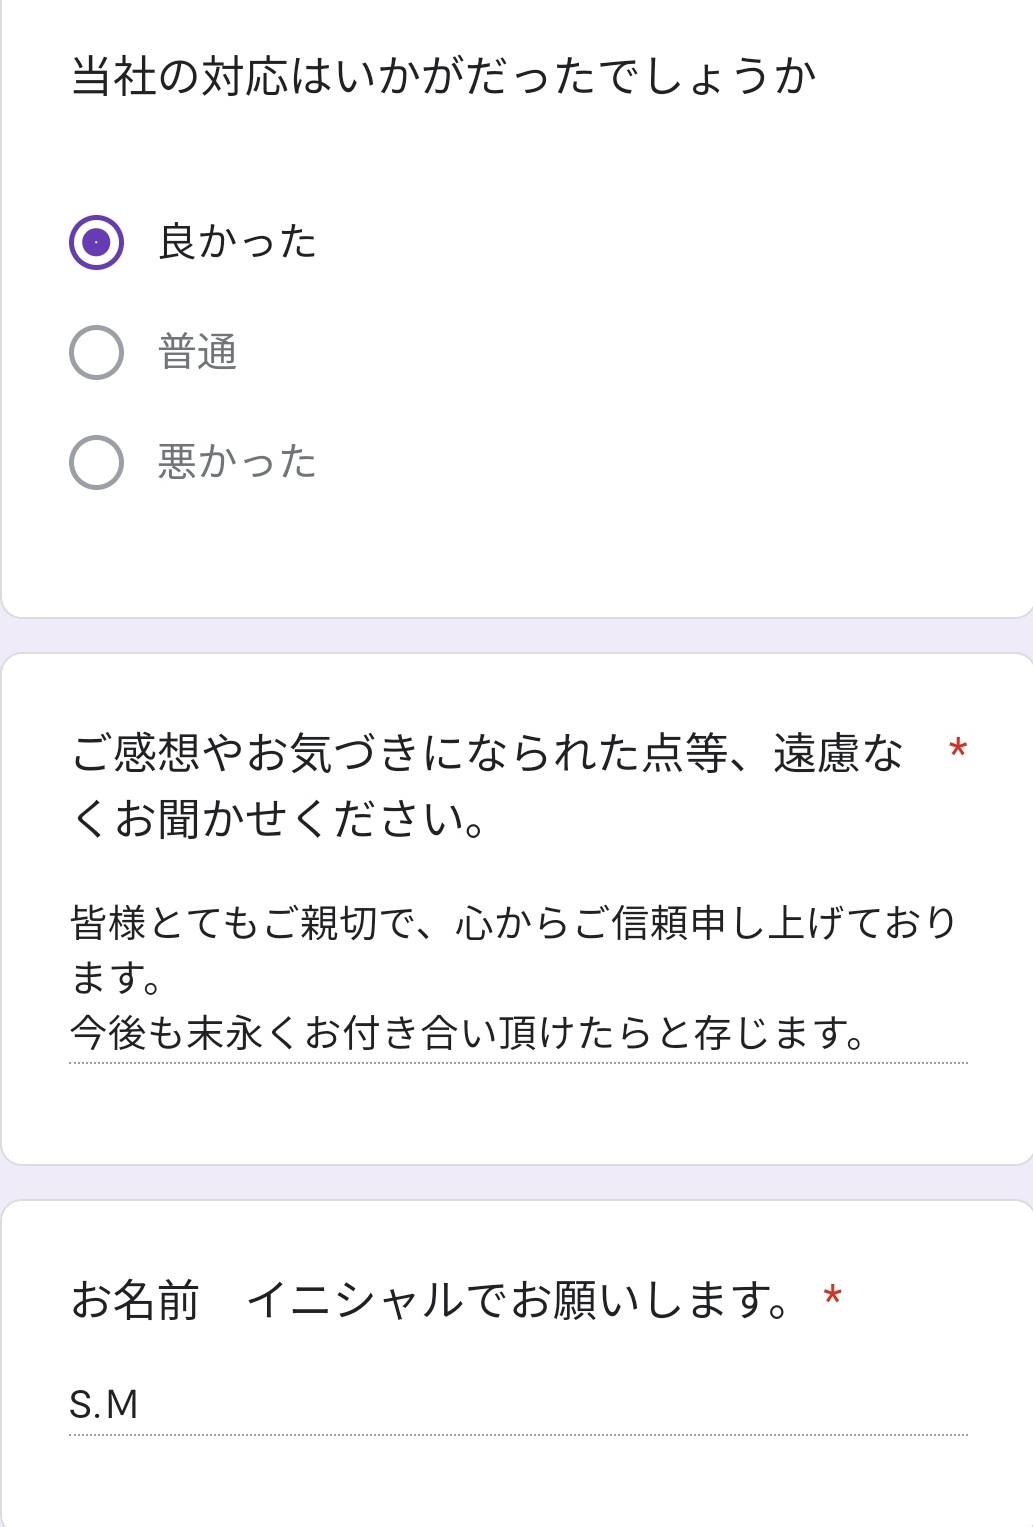Click lavender gap between first two cards
Image resolution: width=1033 pixels, height=1527 pixels.
click(516, 636)
